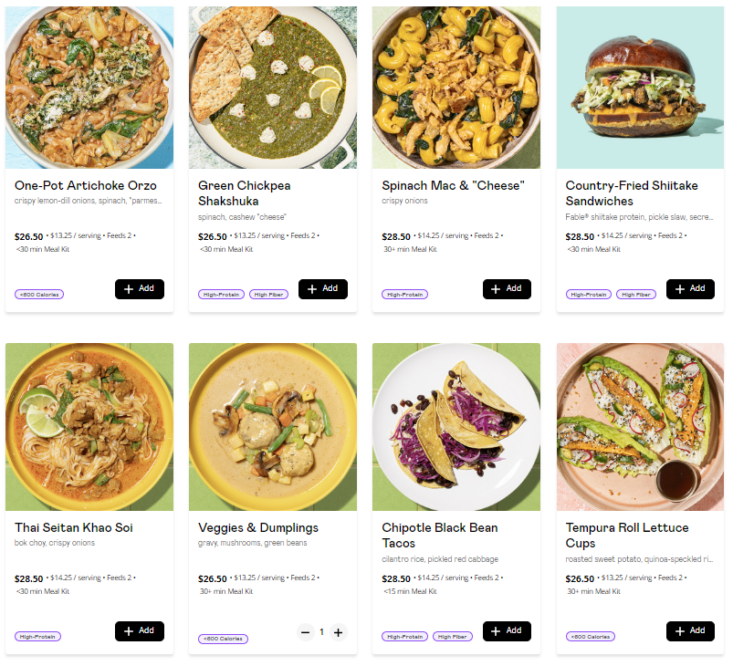The width and height of the screenshot is (733, 666).
Task: Add Country-Fried Shiitake Sandwiches
Action: click(x=690, y=289)
